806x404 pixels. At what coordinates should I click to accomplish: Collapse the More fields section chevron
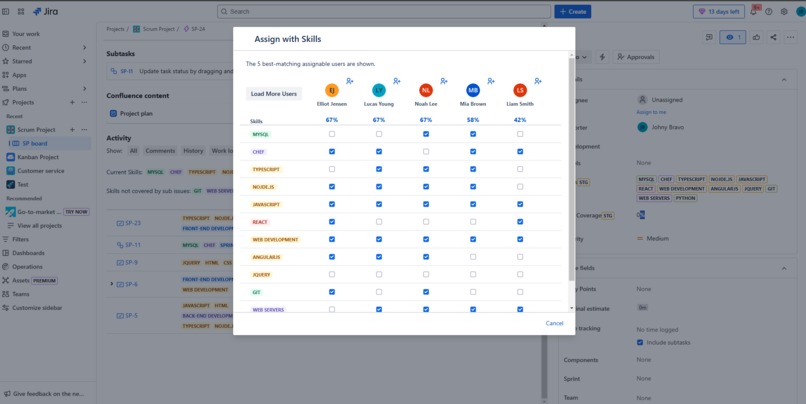click(784, 268)
